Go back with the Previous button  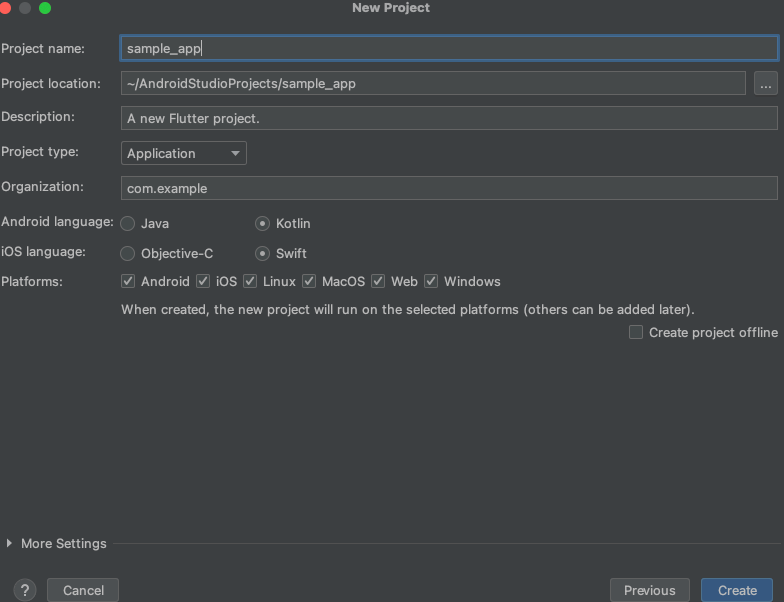(650, 590)
